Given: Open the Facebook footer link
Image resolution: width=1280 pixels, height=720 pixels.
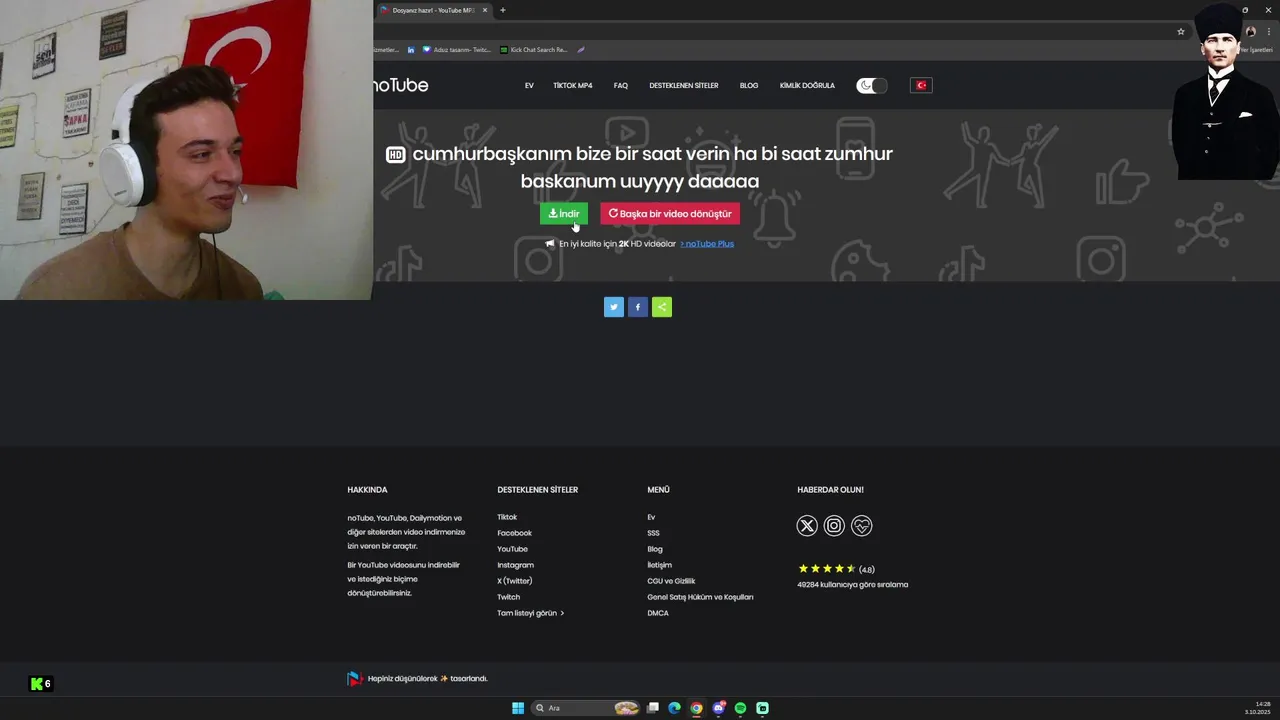Looking at the screenshot, I should (515, 533).
